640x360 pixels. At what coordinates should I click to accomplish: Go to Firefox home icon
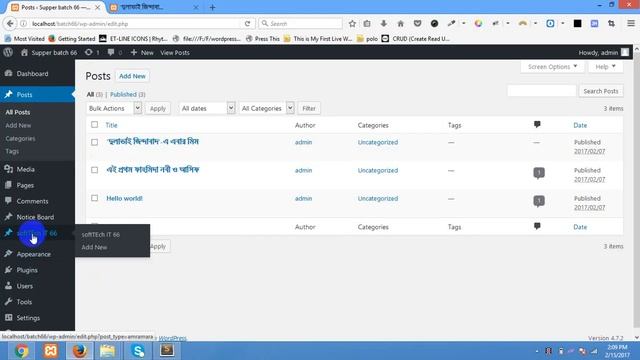click(x=400, y=24)
